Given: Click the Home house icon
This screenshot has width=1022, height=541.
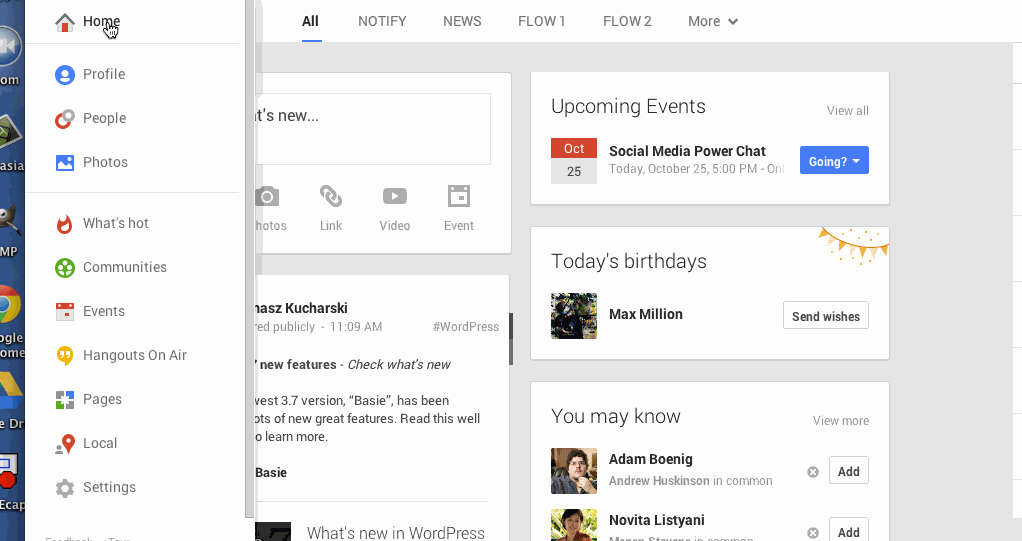Looking at the screenshot, I should click(65, 22).
